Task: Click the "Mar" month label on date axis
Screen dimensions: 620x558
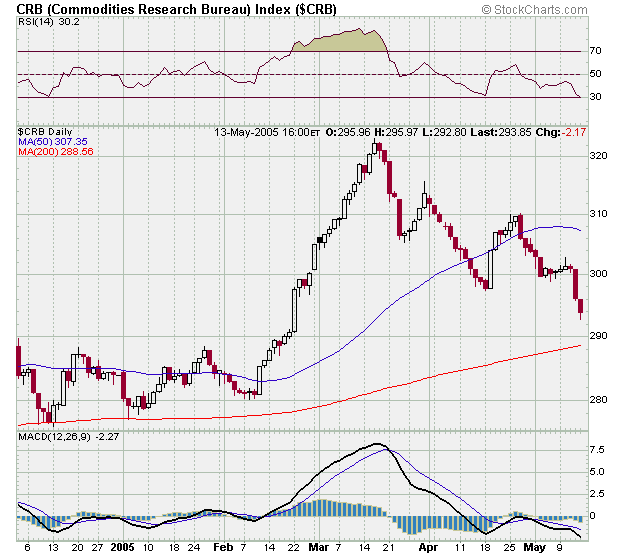Action: (318, 547)
